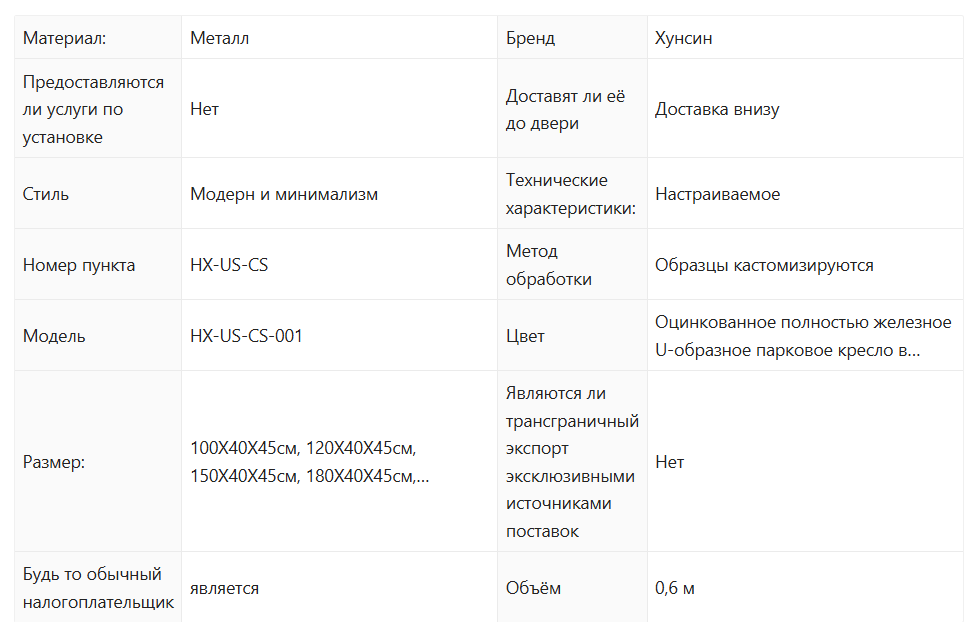Select the "Настраиваемое" value cell
The width and height of the screenshot is (979, 640).
717,194
